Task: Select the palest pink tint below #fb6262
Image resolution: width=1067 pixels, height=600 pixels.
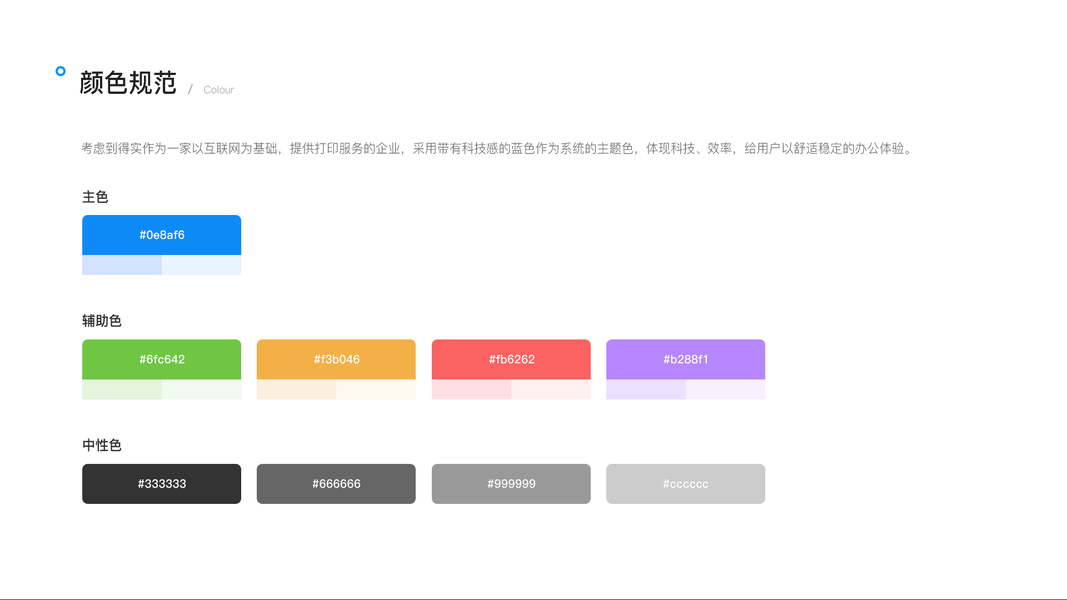Action: pos(551,389)
